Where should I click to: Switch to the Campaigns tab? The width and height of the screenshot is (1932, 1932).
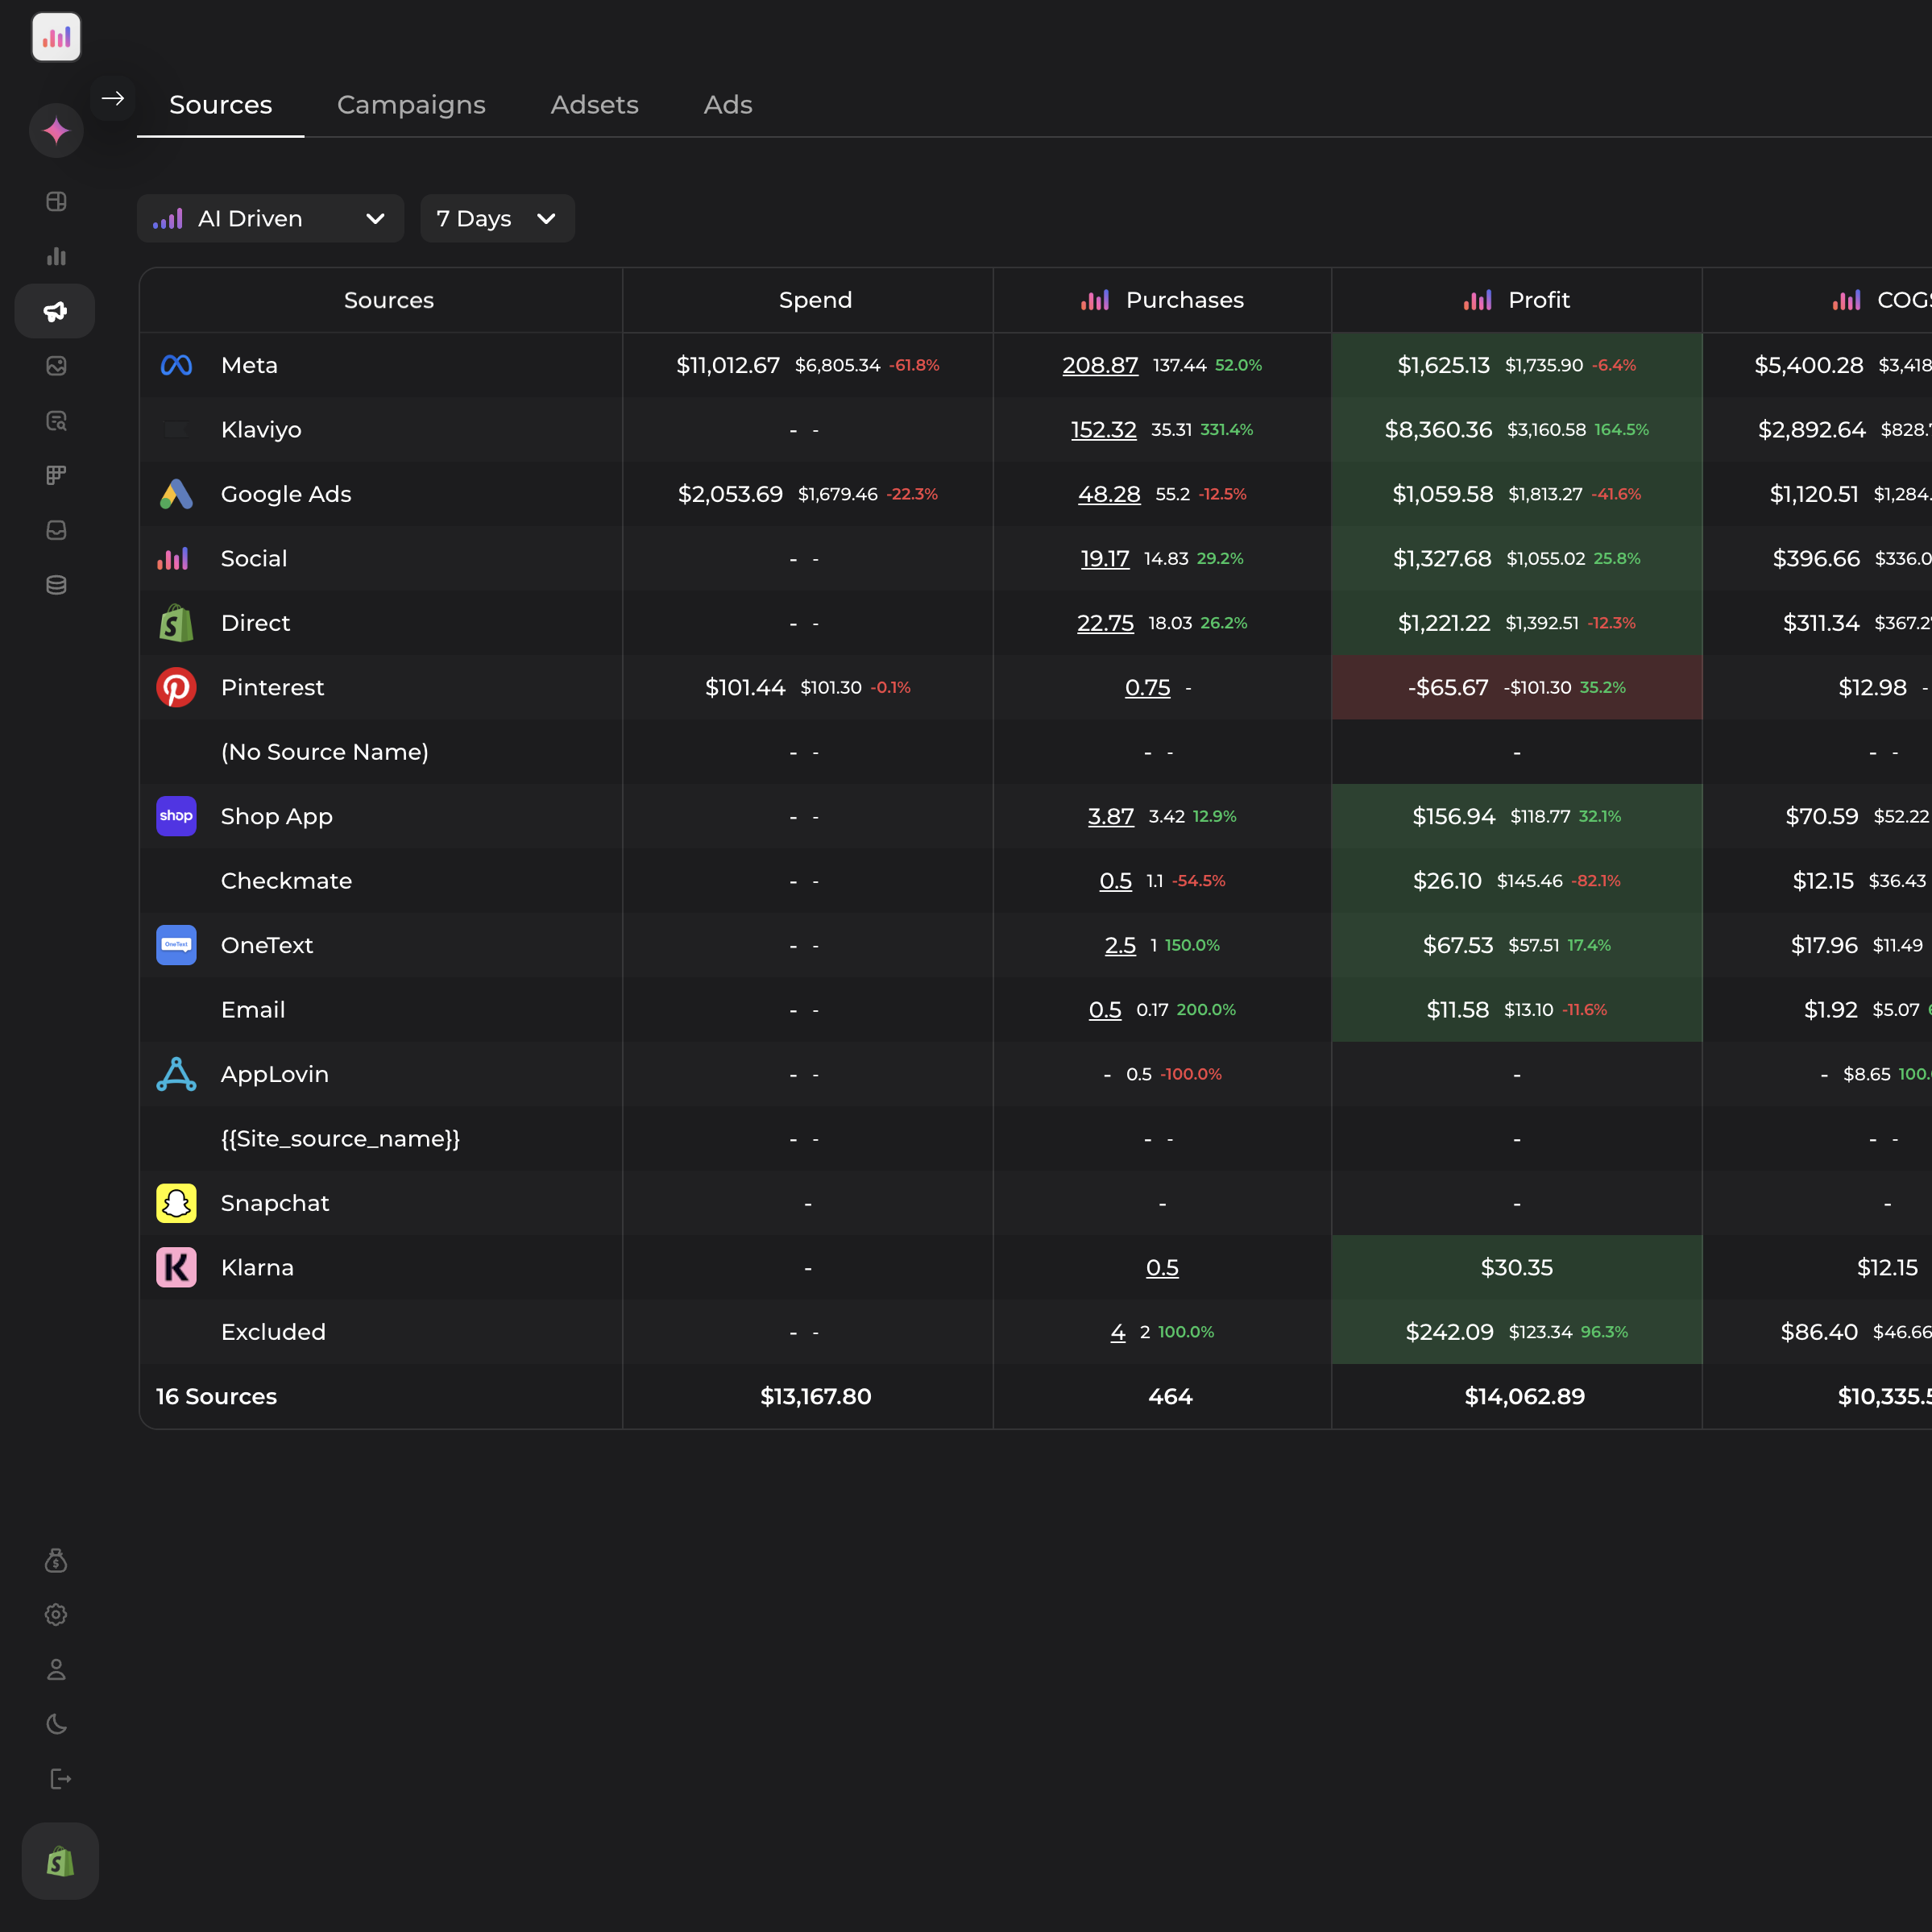[x=411, y=104]
